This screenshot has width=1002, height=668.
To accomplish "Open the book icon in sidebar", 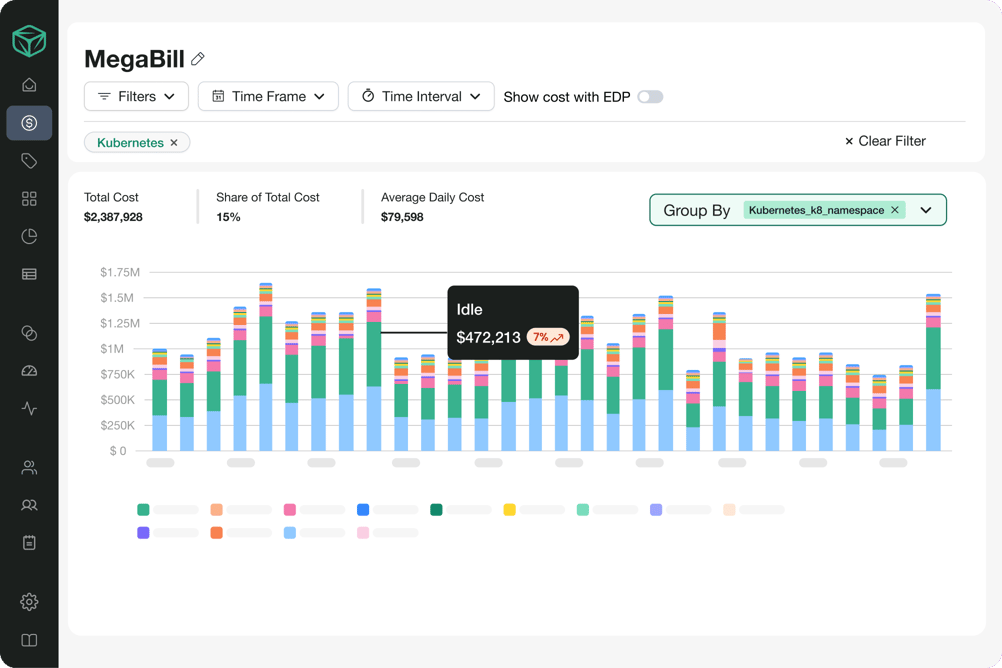I will (x=29, y=640).
